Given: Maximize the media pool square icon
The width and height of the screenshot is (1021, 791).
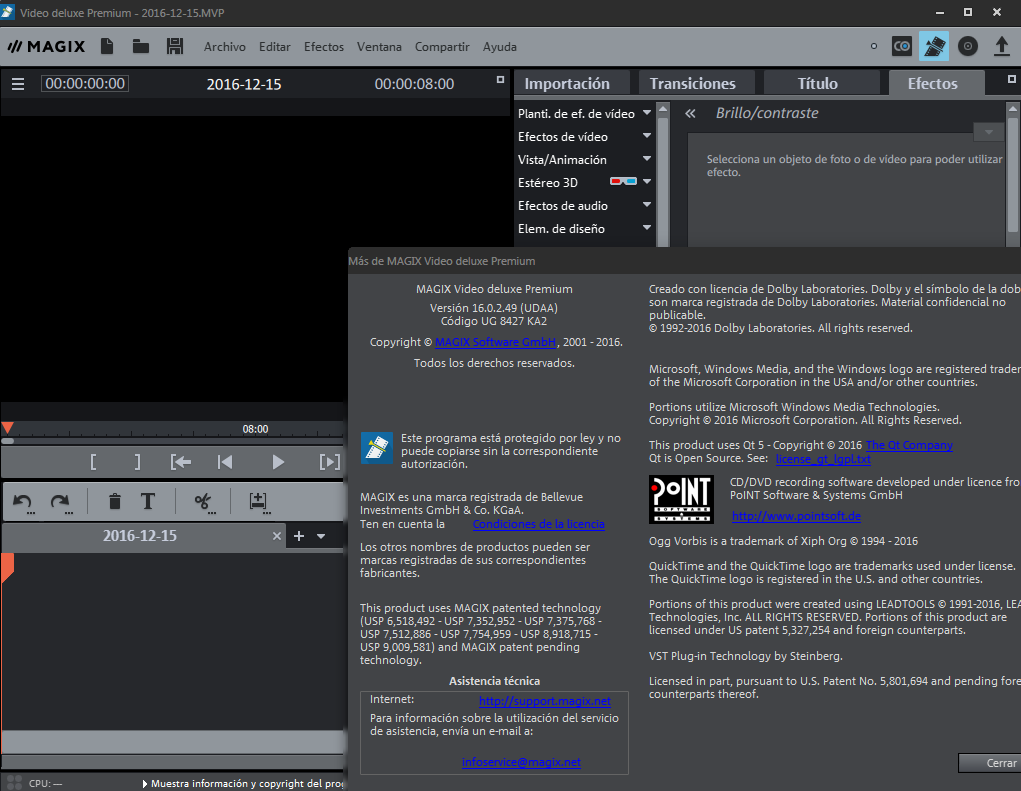Looking at the screenshot, I should 1011,79.
